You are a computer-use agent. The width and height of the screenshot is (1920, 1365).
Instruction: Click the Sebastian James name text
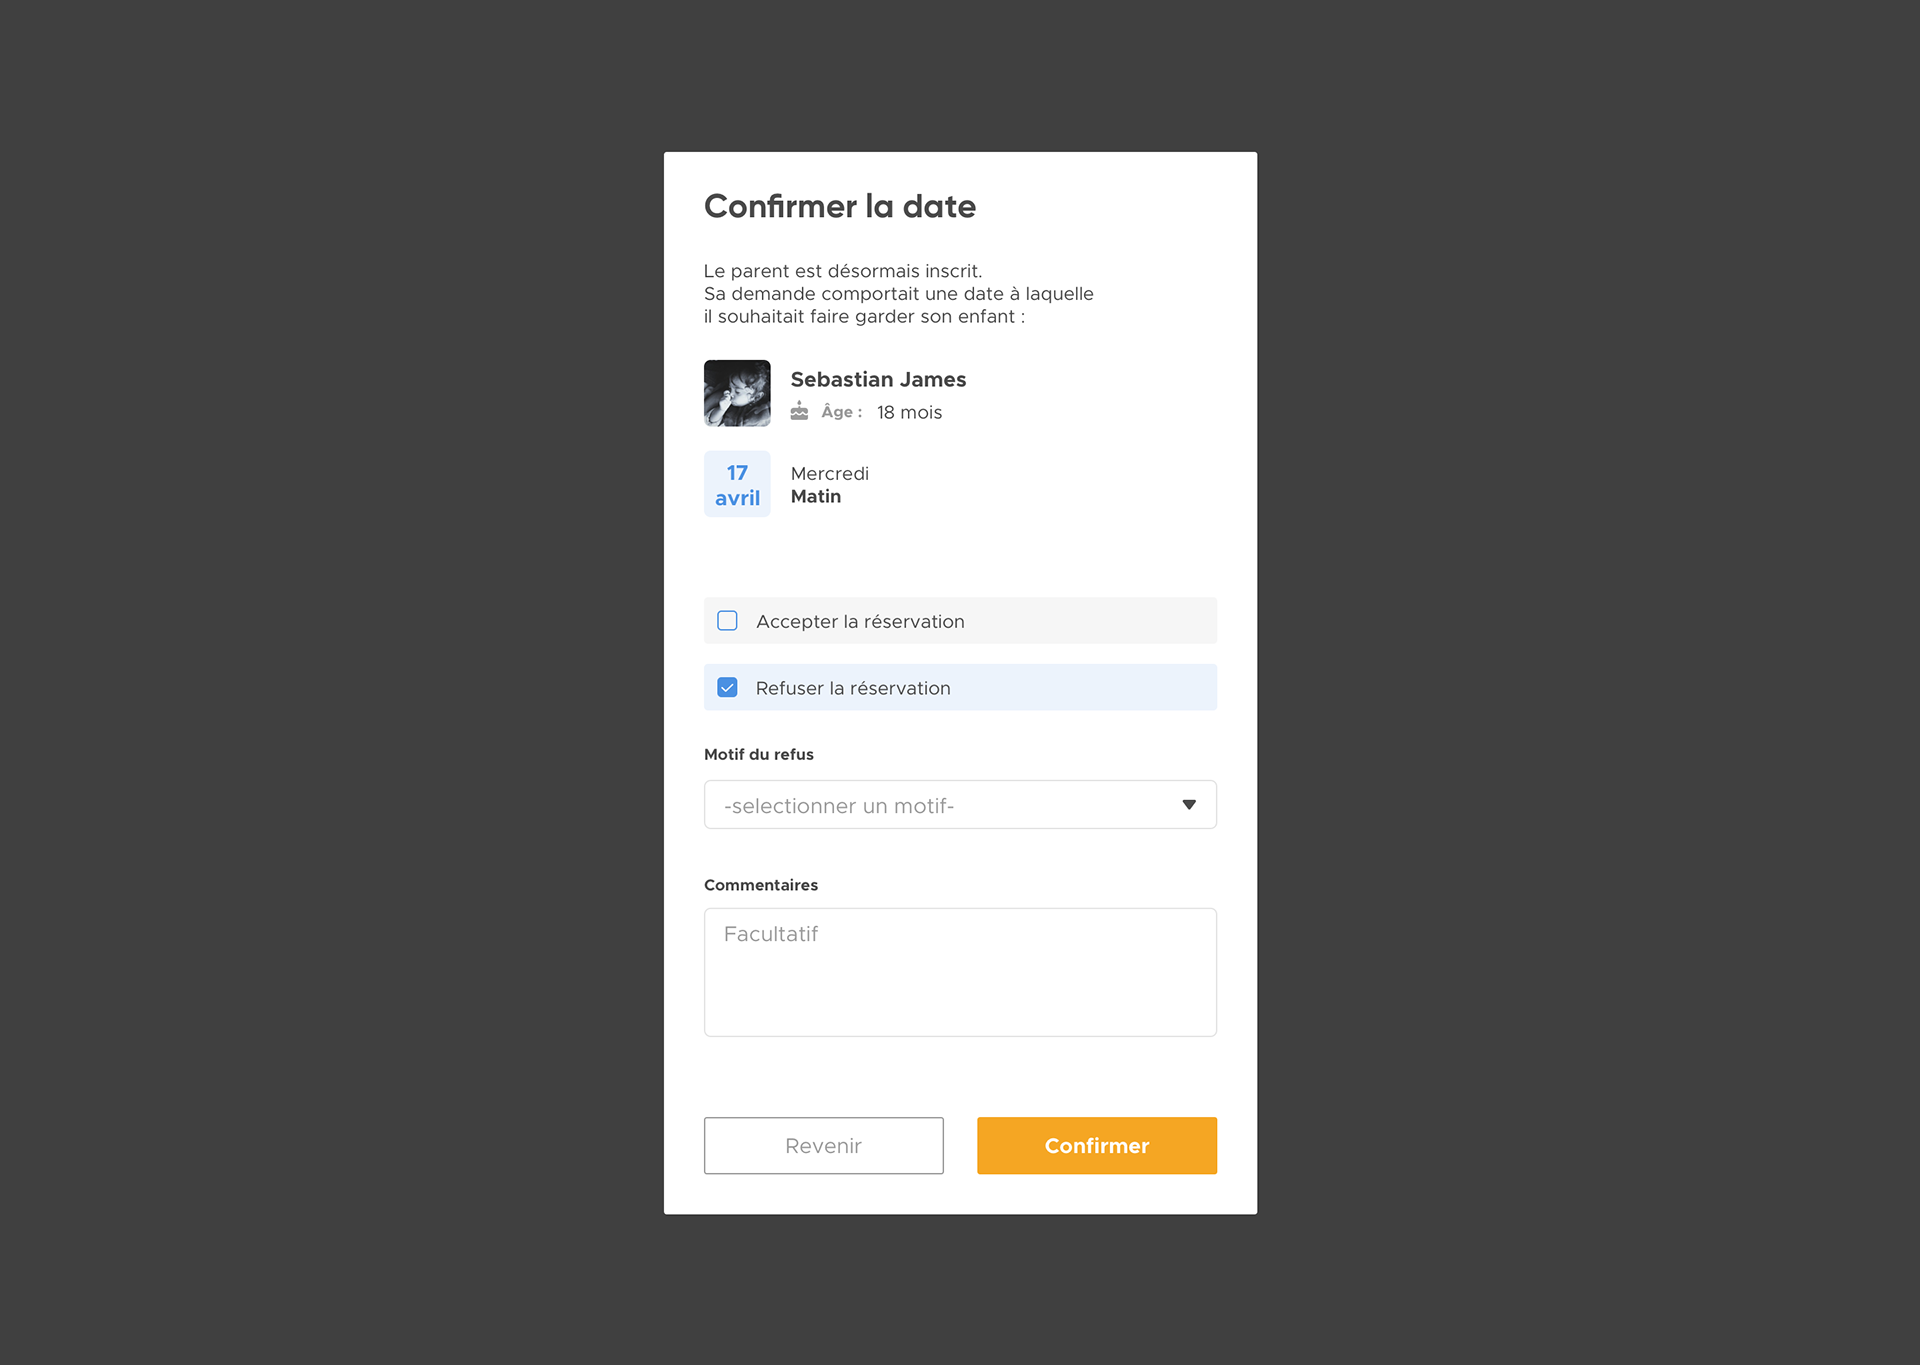point(878,380)
